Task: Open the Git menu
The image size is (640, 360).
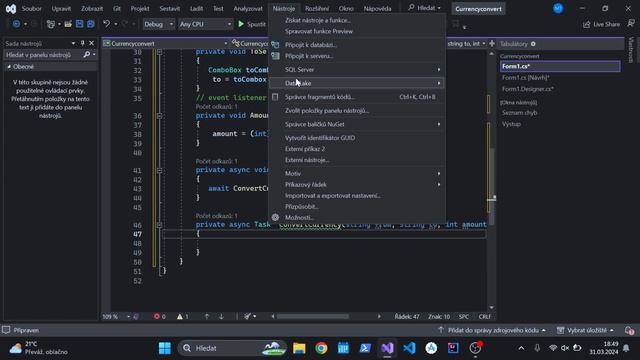Action: click(x=117, y=9)
